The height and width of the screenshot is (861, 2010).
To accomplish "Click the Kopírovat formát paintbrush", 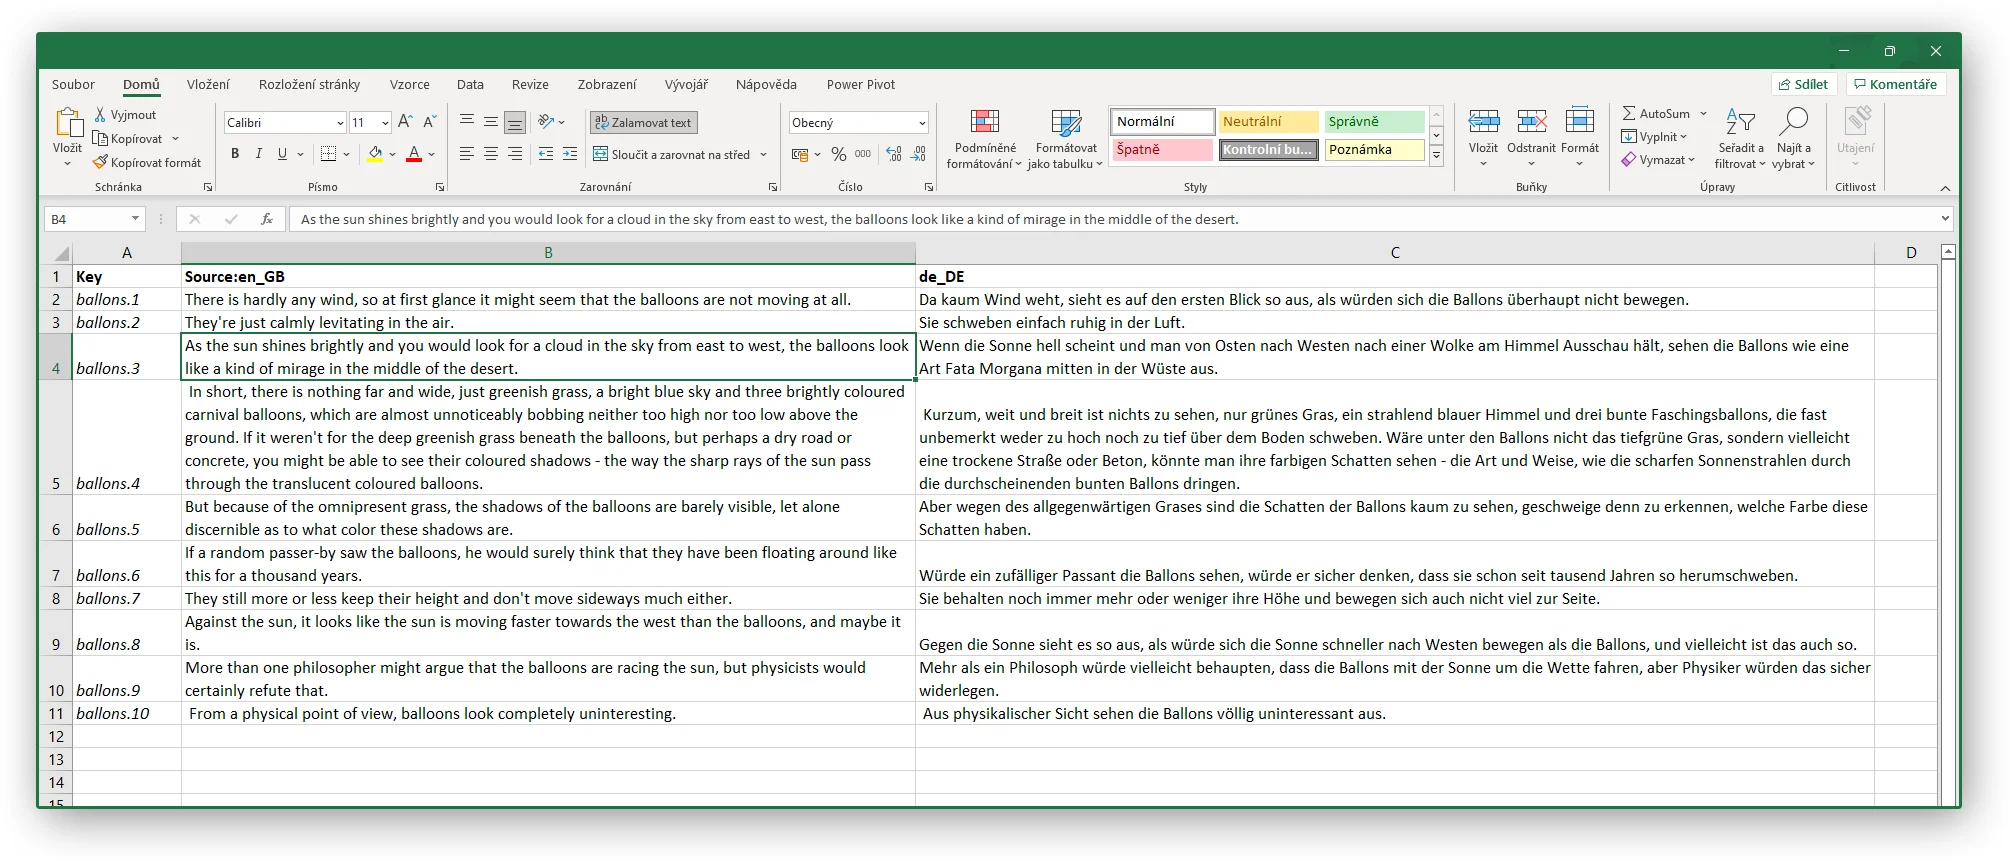I will (100, 162).
